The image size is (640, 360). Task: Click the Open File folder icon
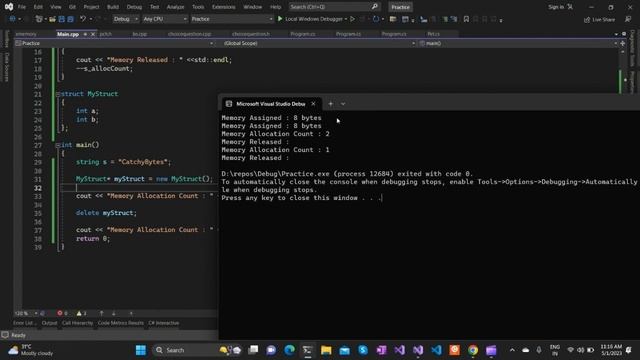pyautogui.click(x=52, y=19)
